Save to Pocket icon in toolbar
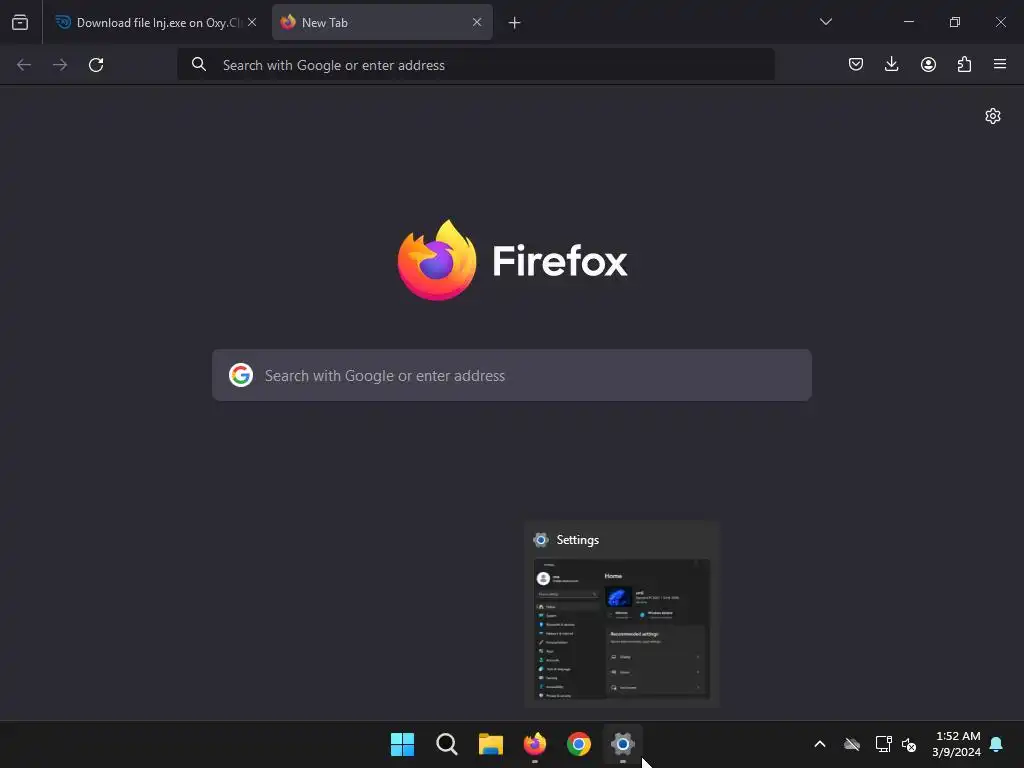The image size is (1024, 768). coord(856,64)
